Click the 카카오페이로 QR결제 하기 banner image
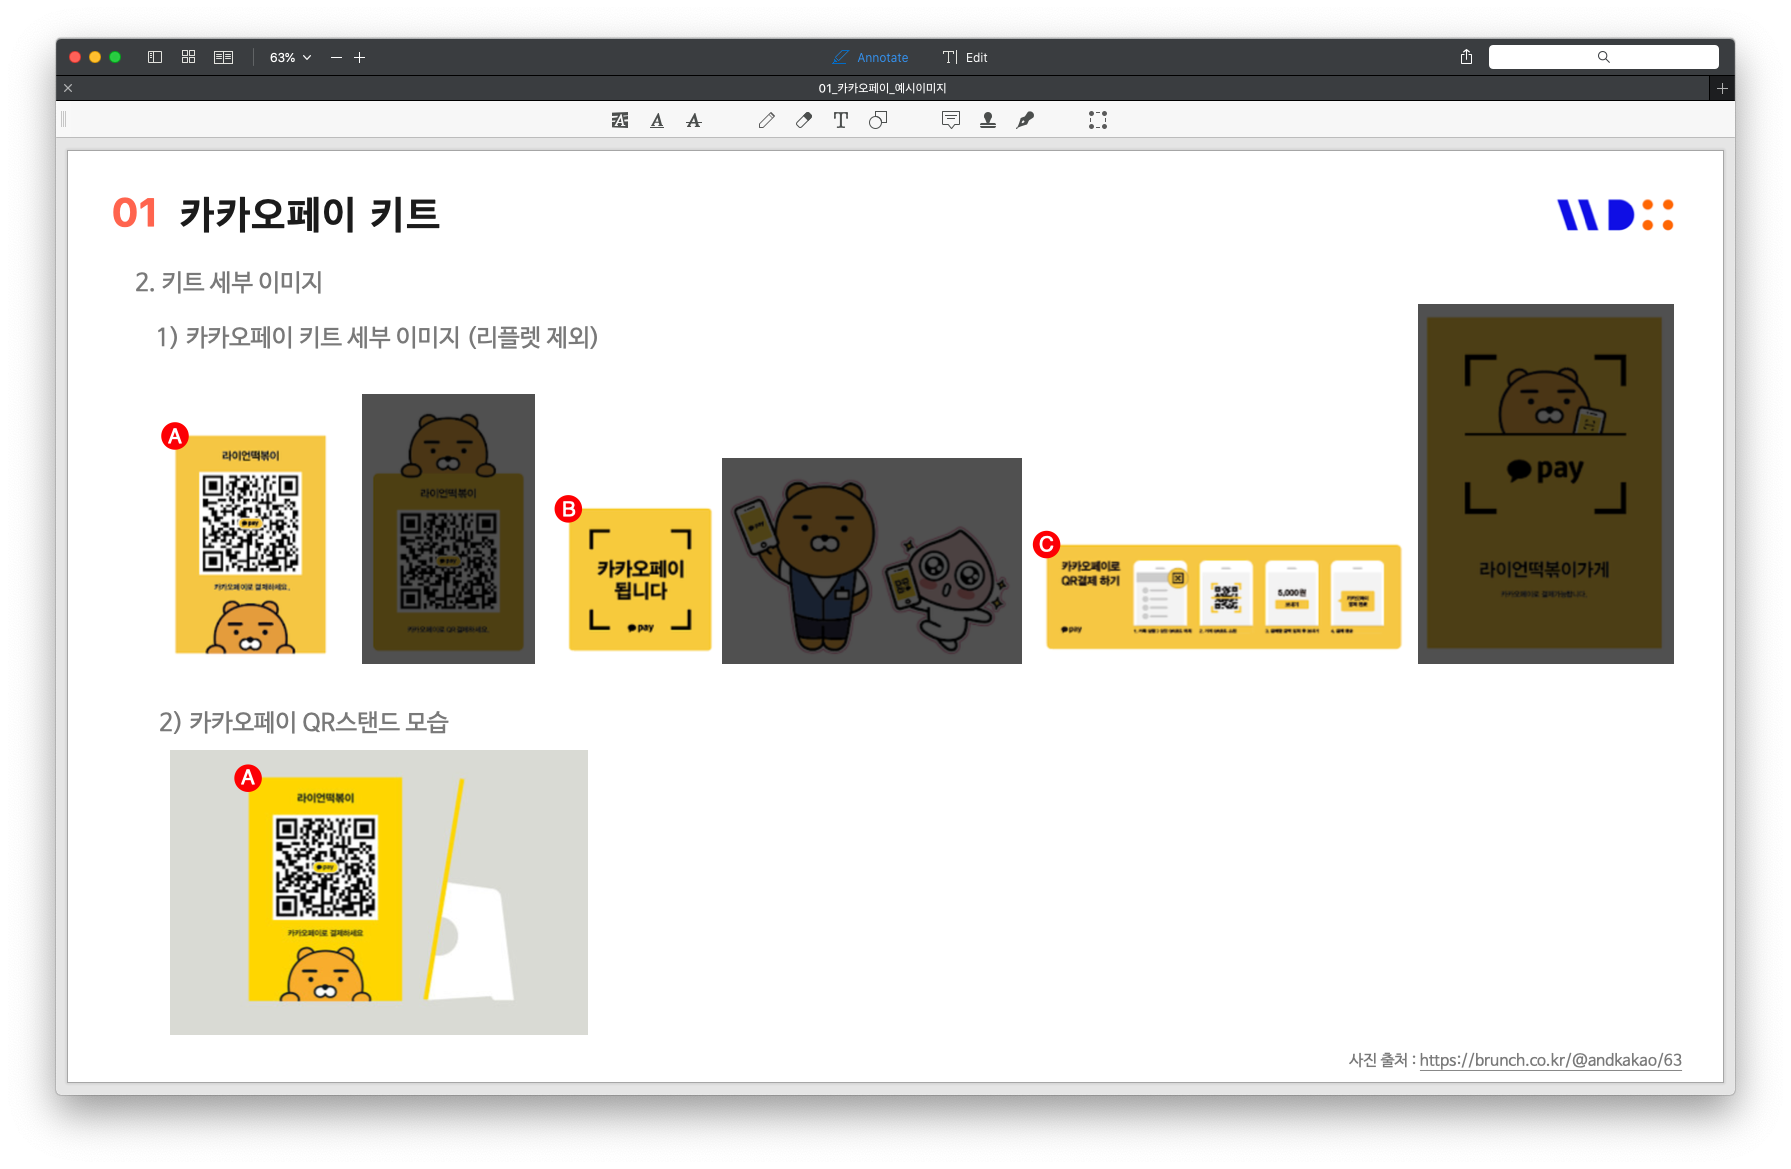The image size is (1791, 1169). 1224,597
